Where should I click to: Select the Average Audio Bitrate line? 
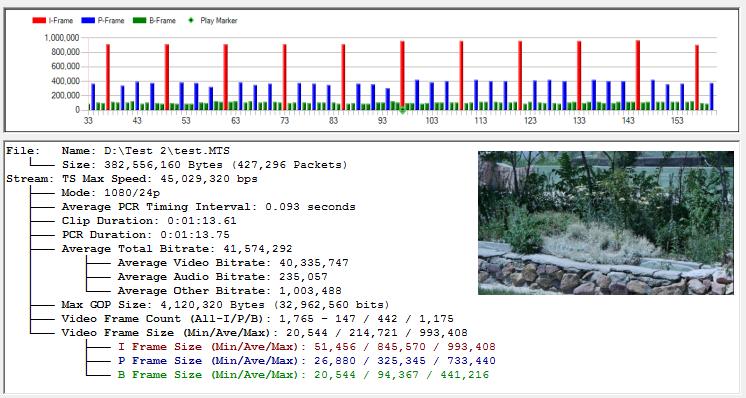[223, 276]
